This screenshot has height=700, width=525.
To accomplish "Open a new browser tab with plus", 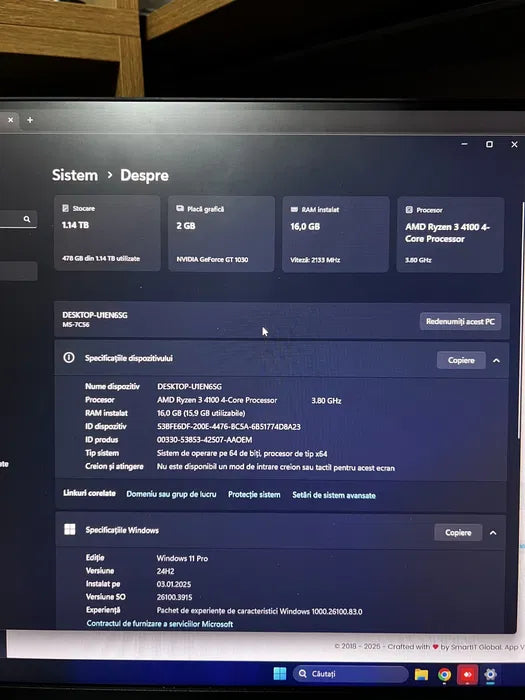I will (x=30, y=120).
